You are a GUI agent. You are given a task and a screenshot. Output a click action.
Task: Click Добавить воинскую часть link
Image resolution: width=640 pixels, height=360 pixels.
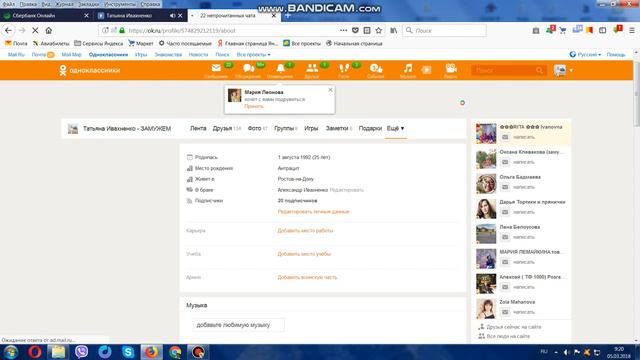307,277
